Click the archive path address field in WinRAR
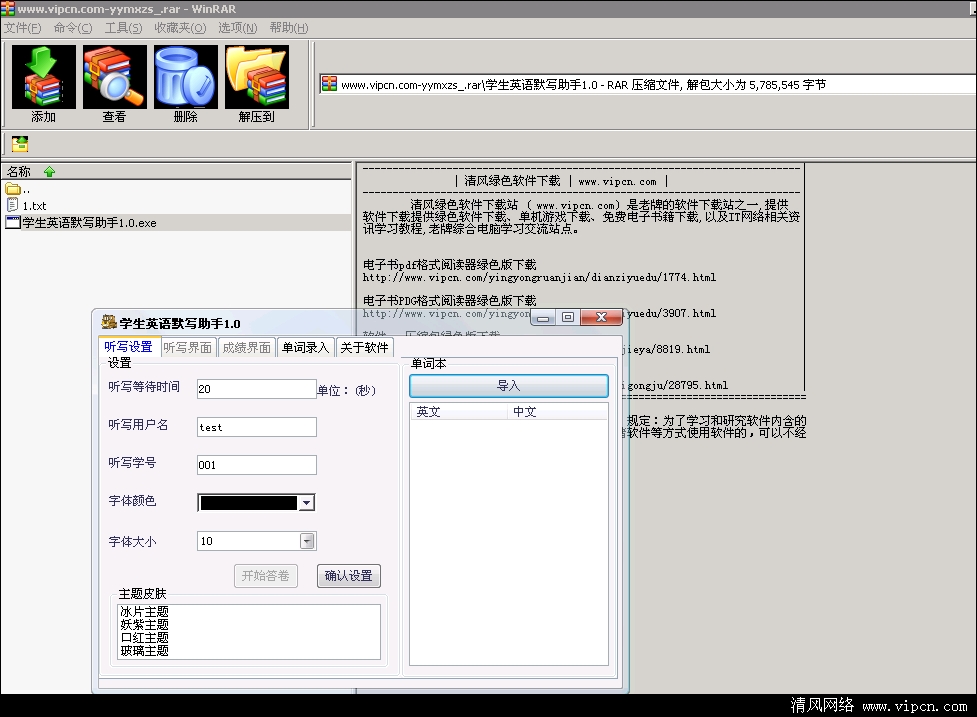Image resolution: width=977 pixels, height=717 pixels. point(648,84)
